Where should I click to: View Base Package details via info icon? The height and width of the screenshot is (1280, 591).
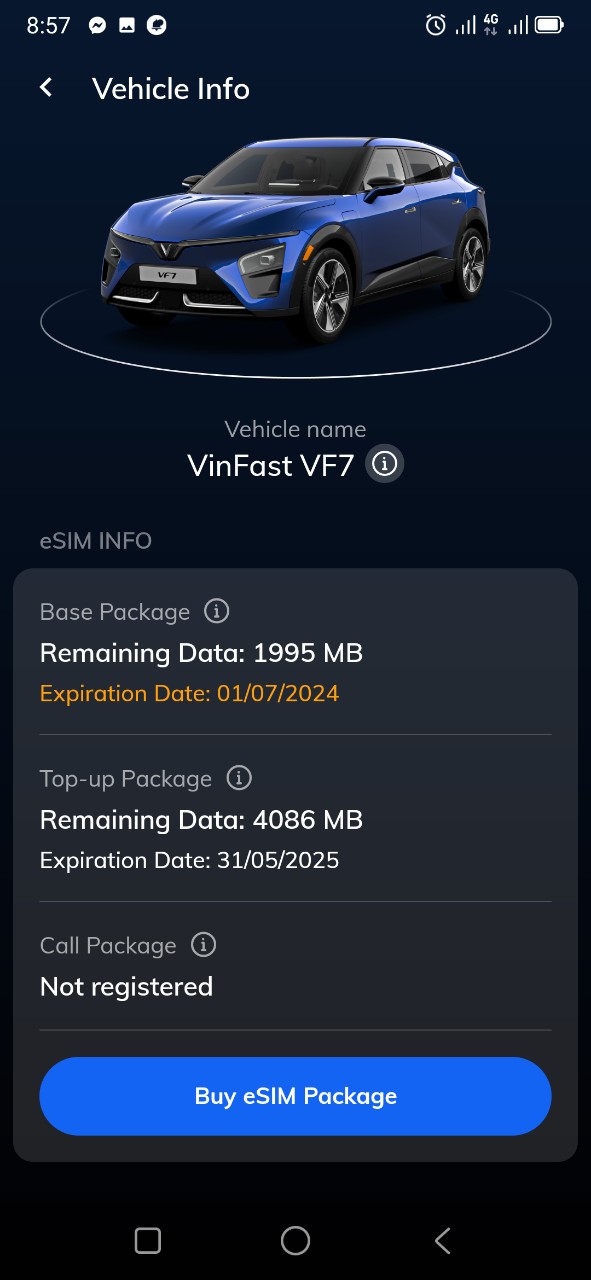click(216, 611)
